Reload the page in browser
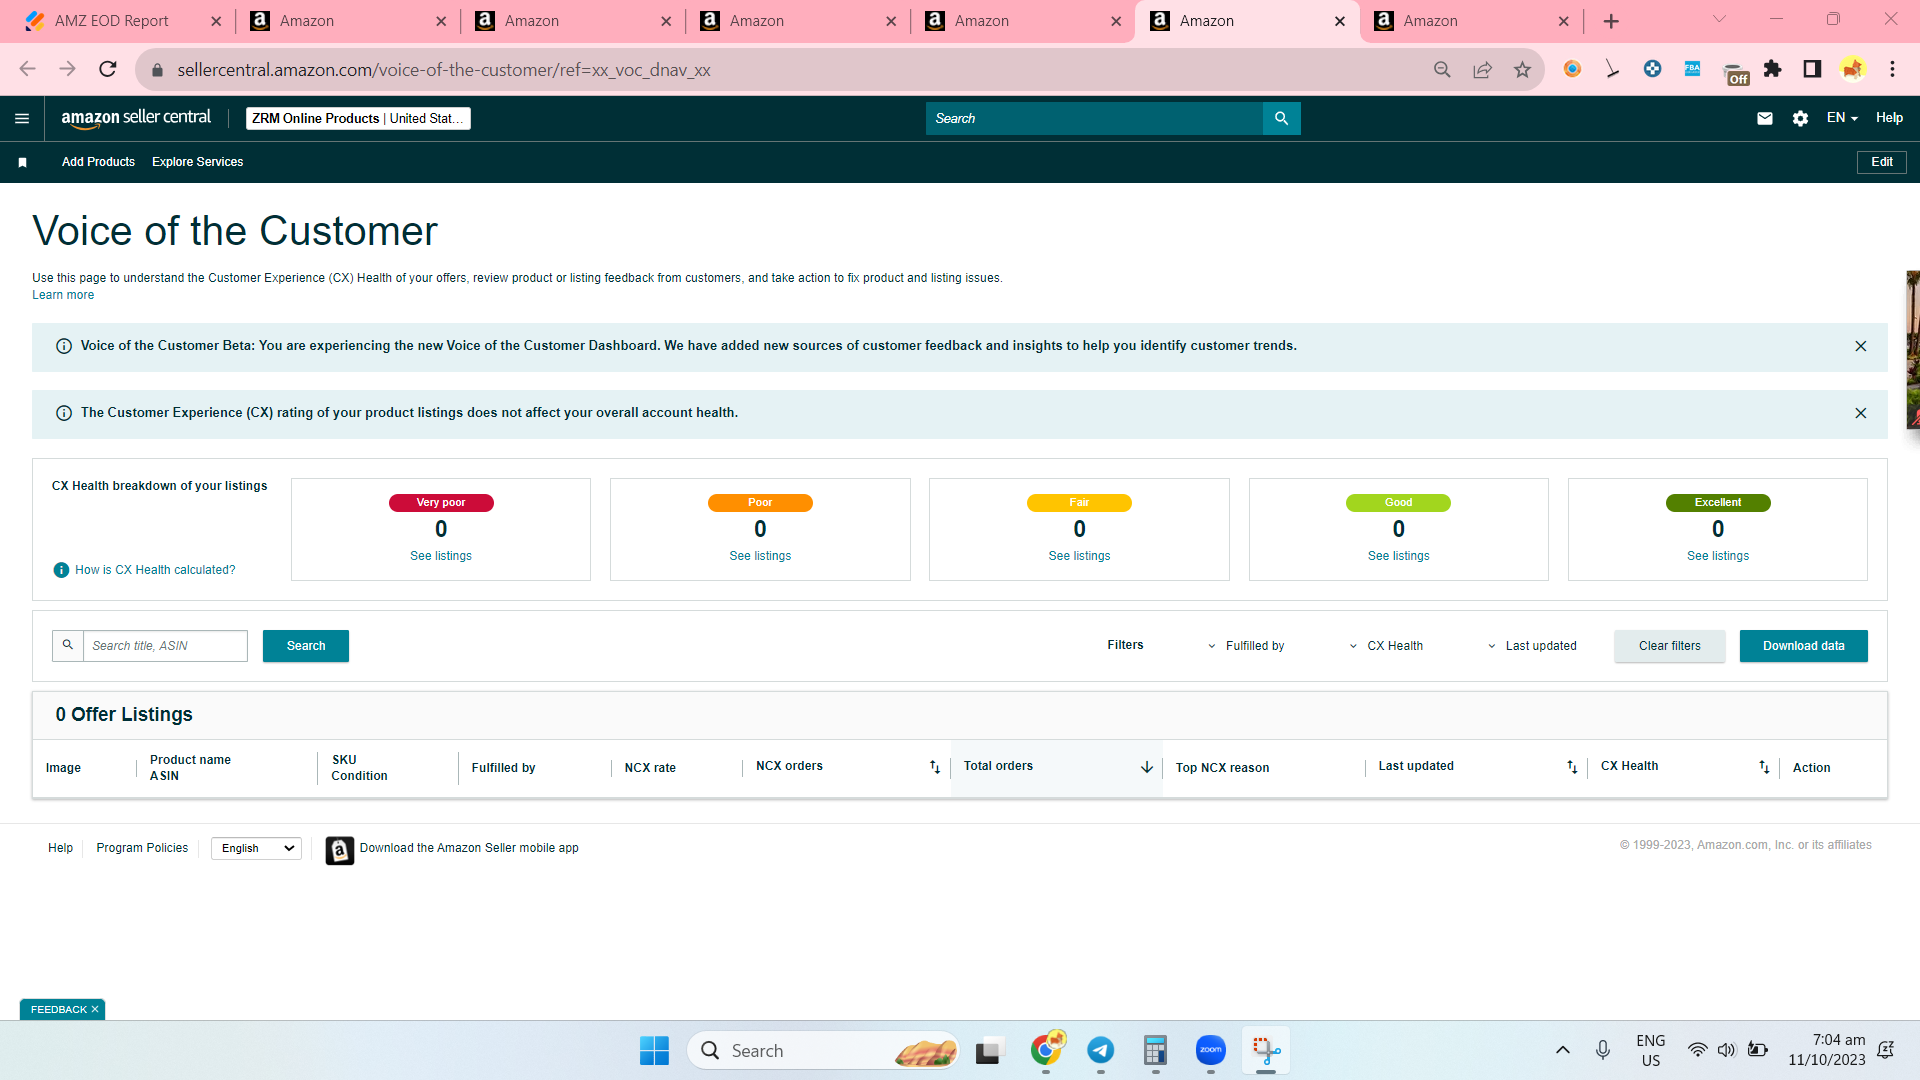 click(108, 69)
